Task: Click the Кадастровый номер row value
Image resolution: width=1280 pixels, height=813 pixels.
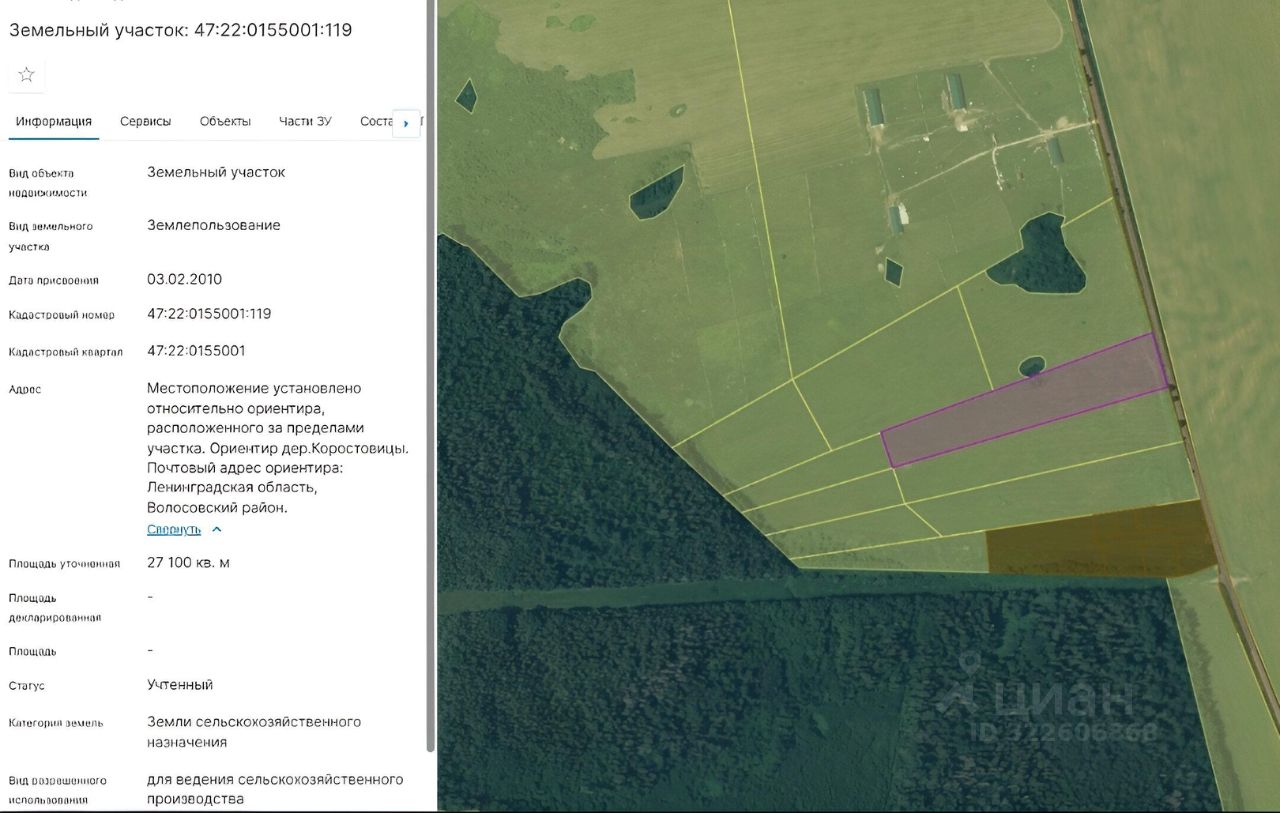Action: [209, 314]
